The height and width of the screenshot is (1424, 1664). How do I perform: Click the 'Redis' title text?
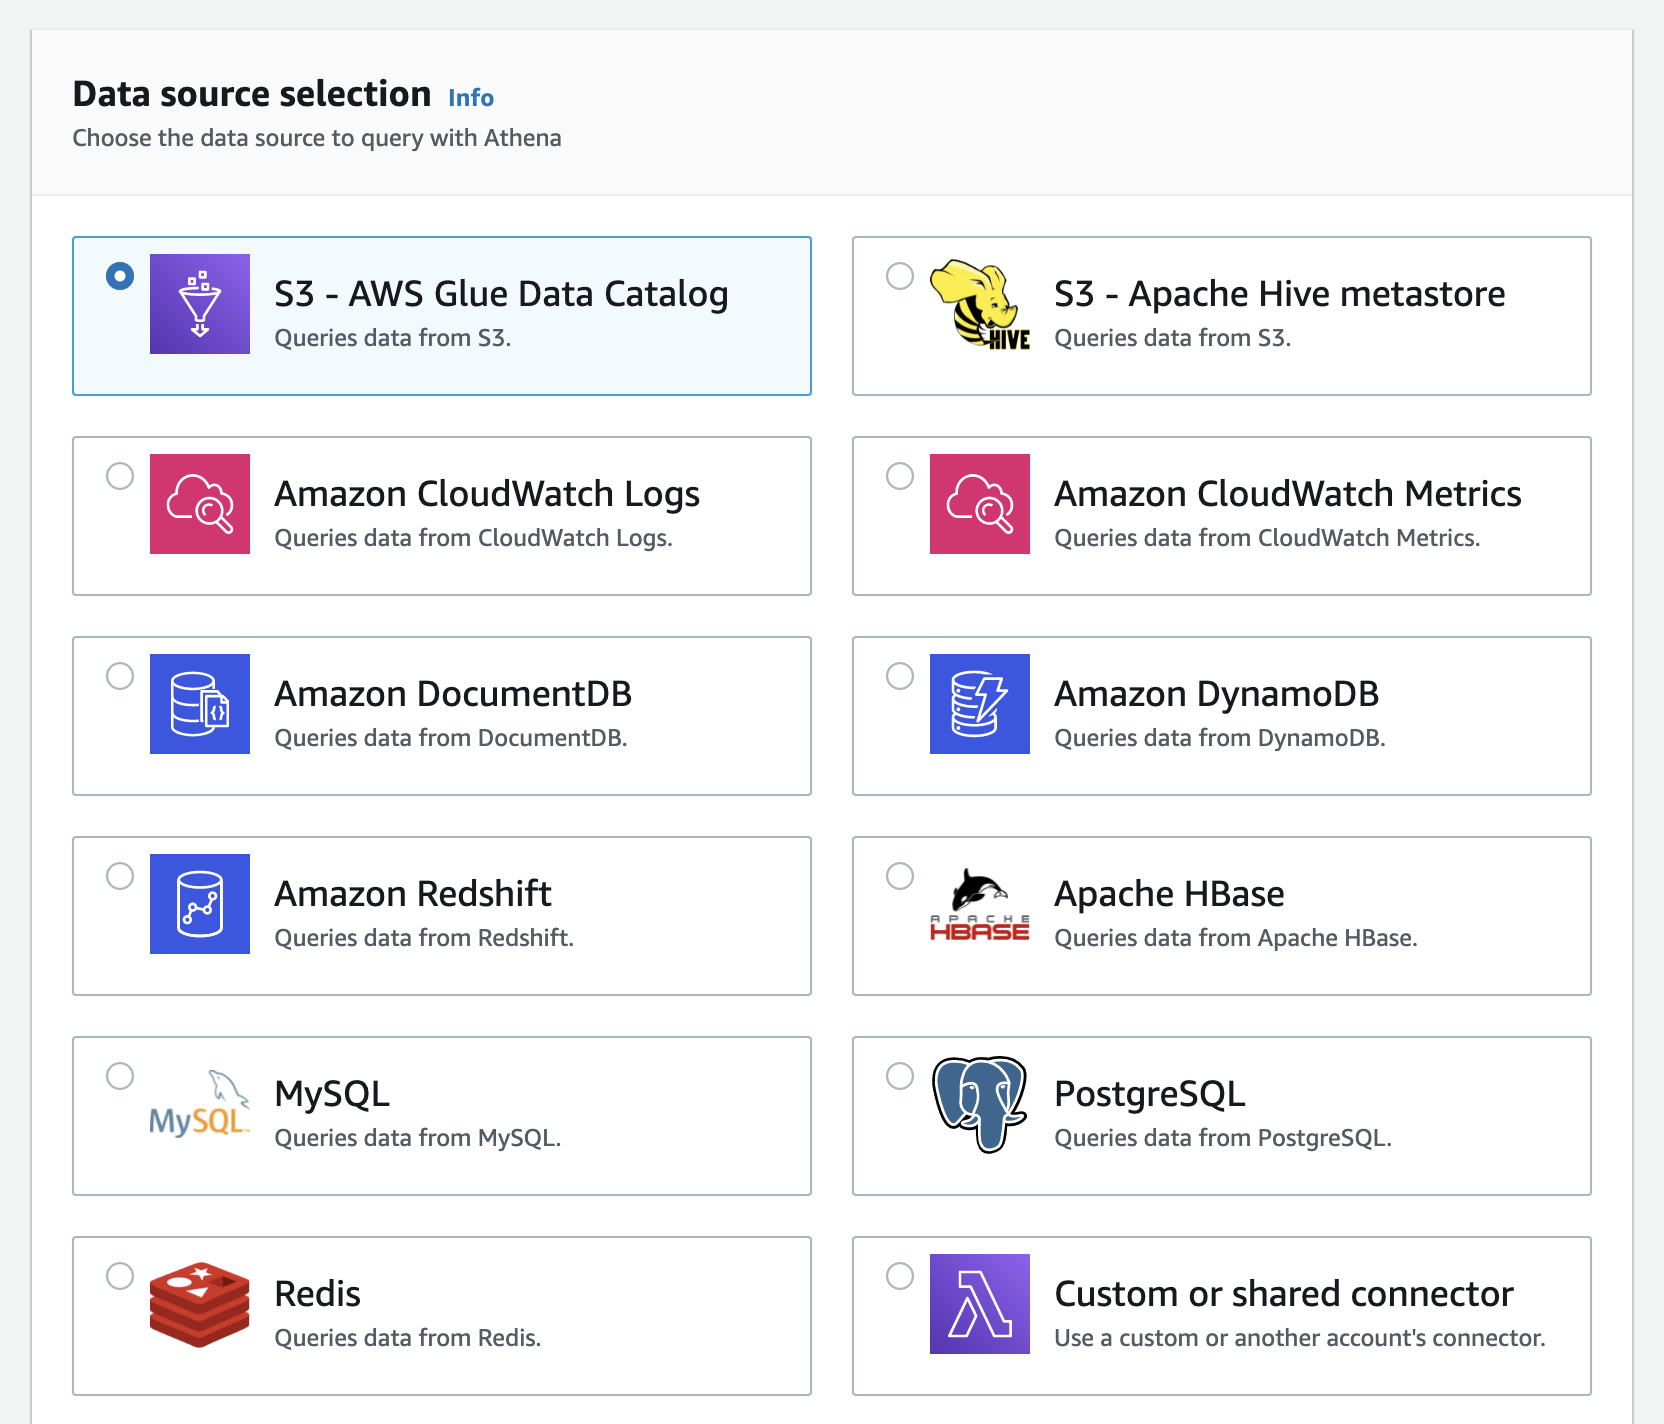click(x=317, y=1294)
